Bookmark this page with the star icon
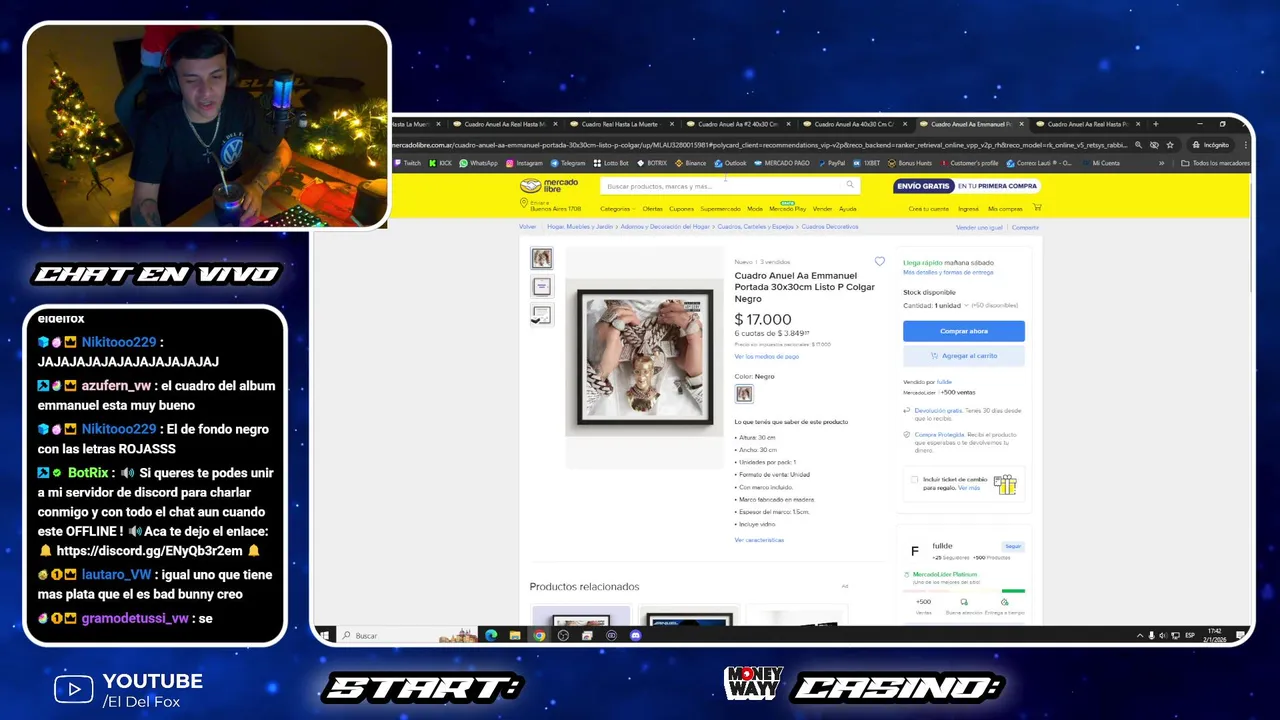 (x=1170, y=145)
